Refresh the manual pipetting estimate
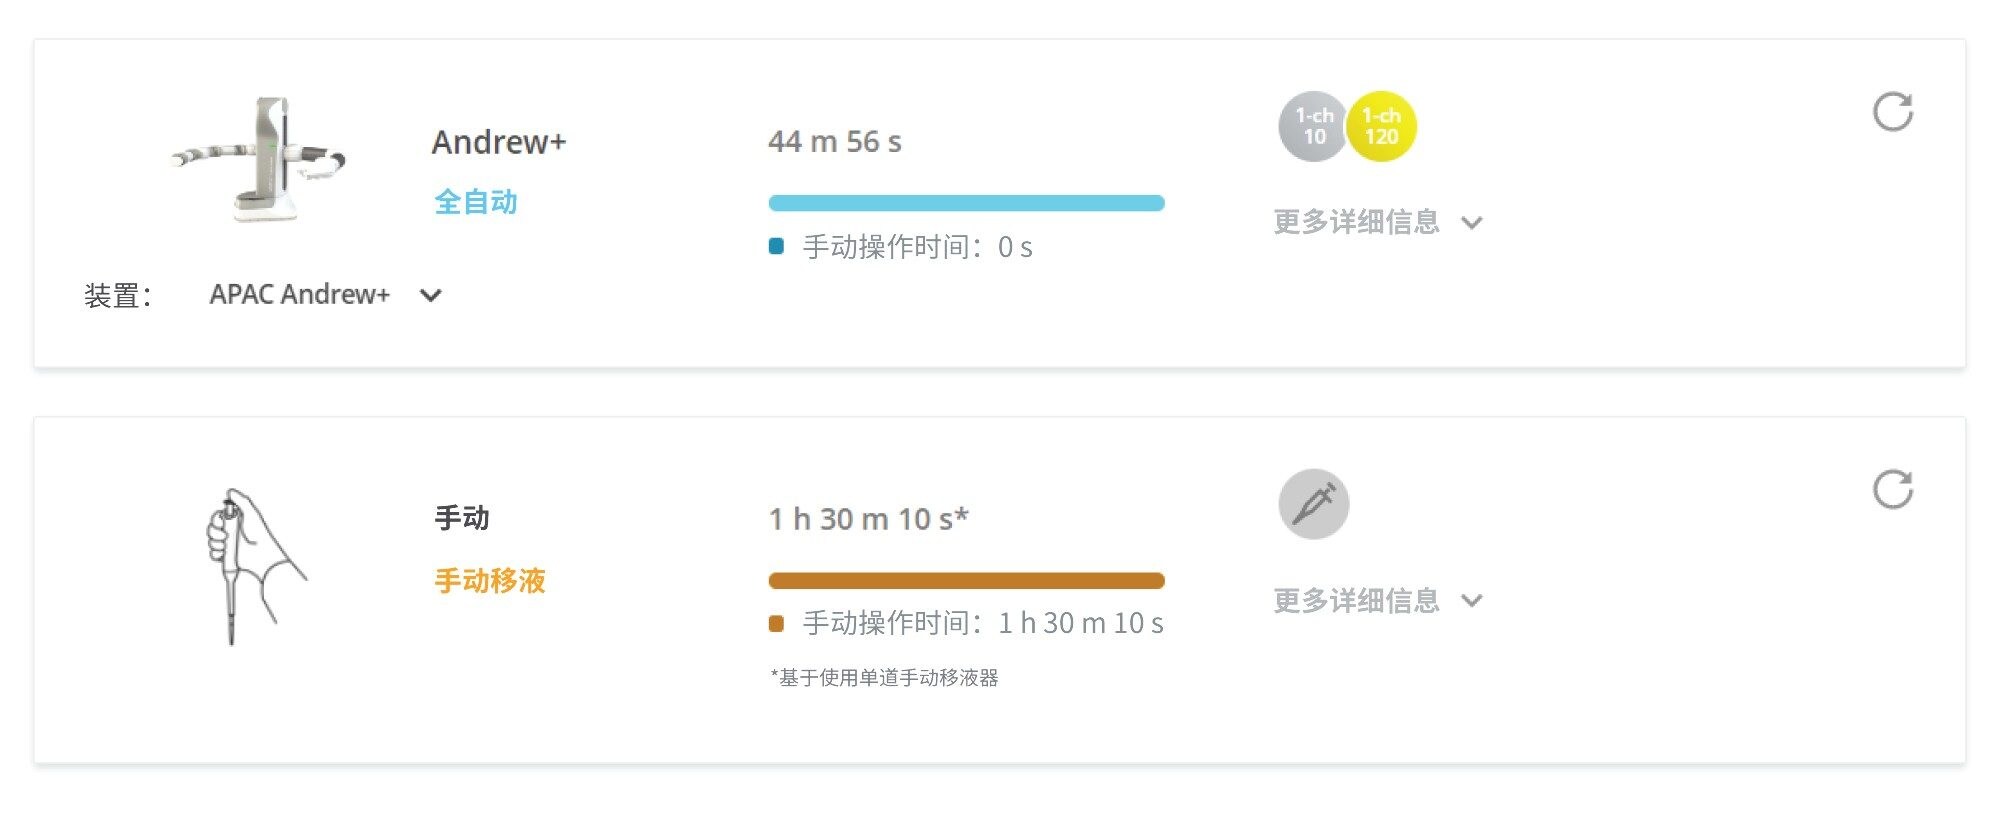Viewport: 2000px width, 817px height. click(x=1892, y=490)
